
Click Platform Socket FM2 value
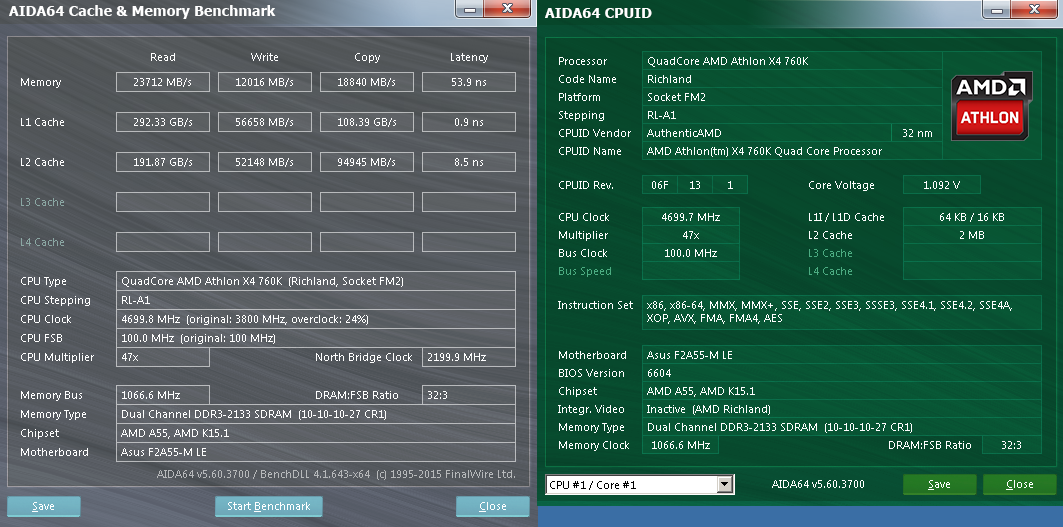point(792,97)
